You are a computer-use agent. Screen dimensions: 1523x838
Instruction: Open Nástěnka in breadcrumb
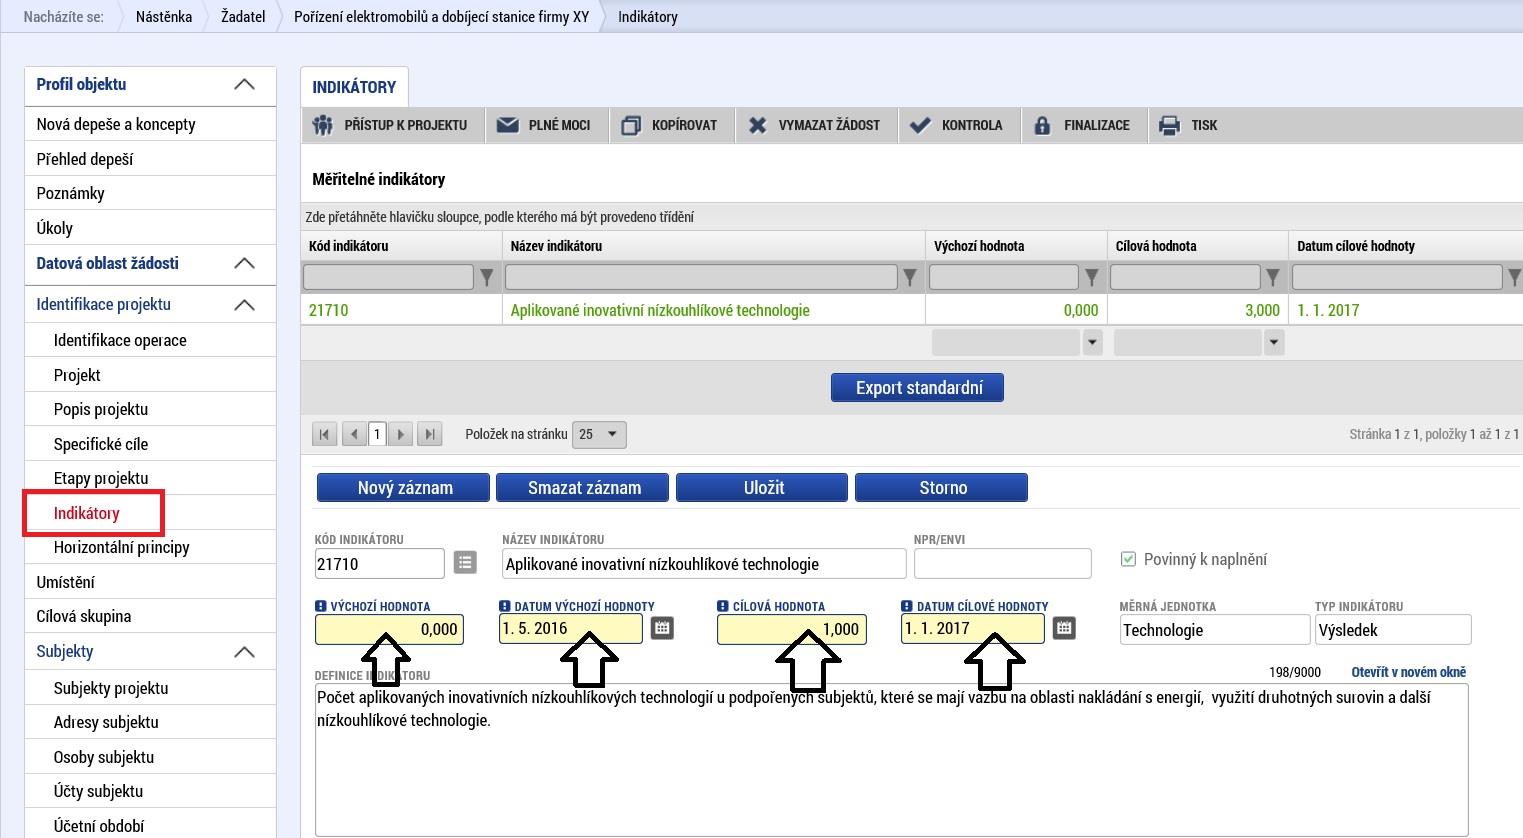click(x=164, y=16)
